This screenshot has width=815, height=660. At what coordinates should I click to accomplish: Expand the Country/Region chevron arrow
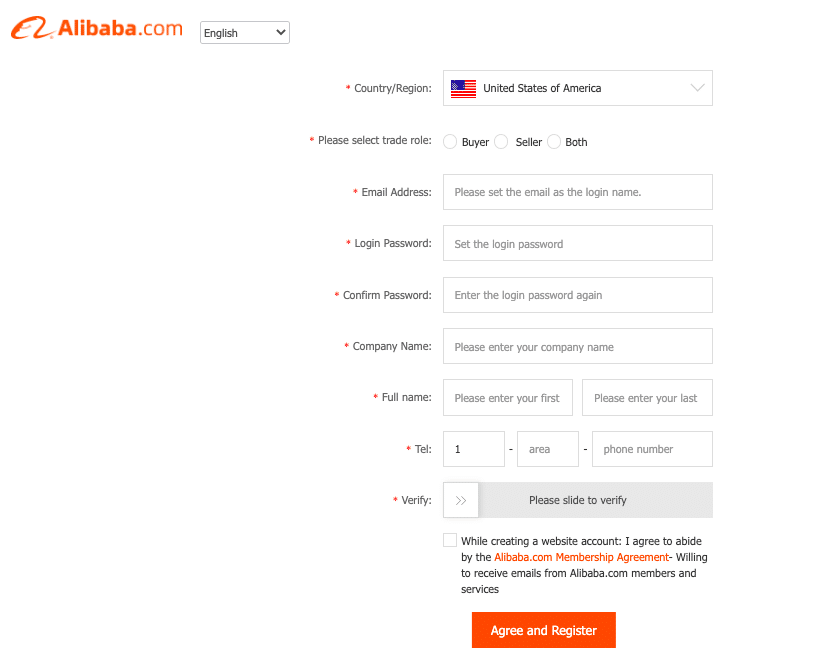pos(697,88)
